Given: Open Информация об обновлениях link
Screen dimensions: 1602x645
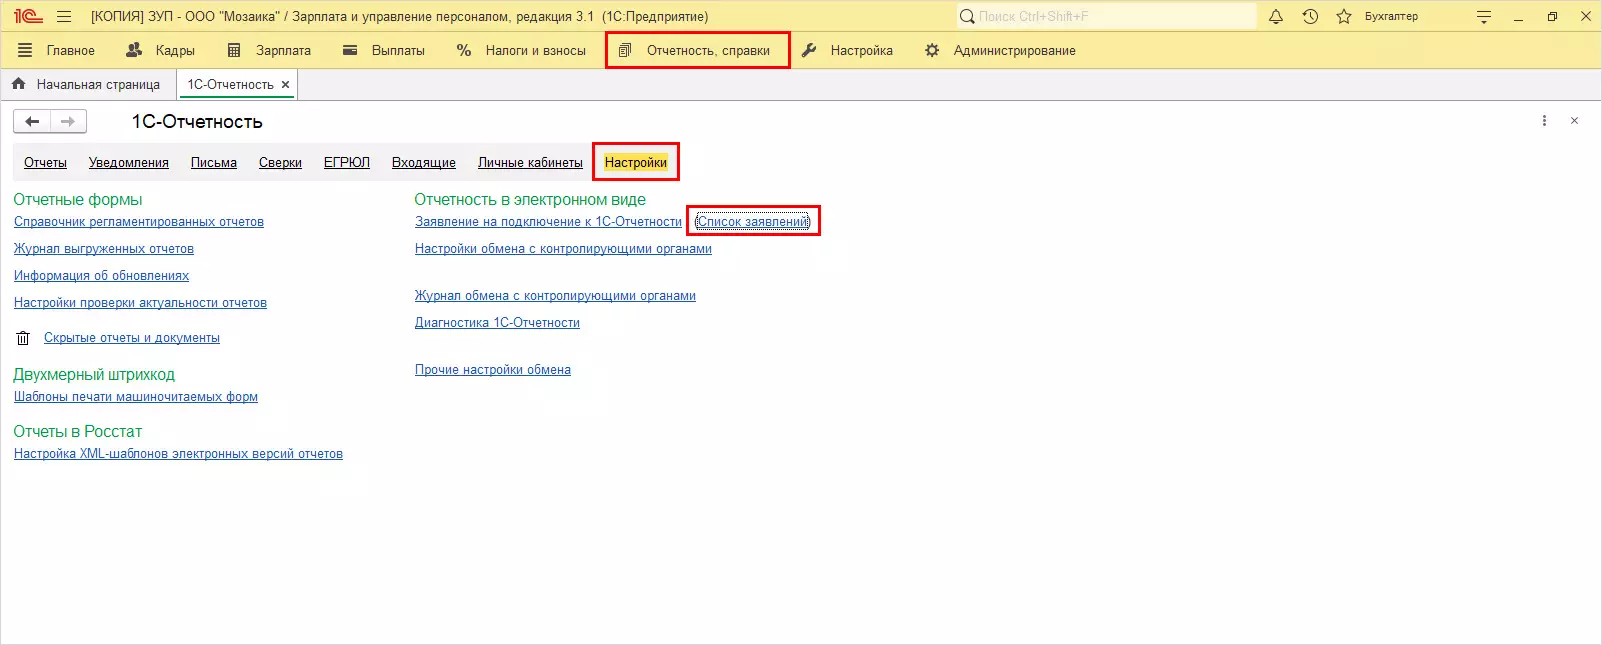Looking at the screenshot, I should pyautogui.click(x=101, y=276).
